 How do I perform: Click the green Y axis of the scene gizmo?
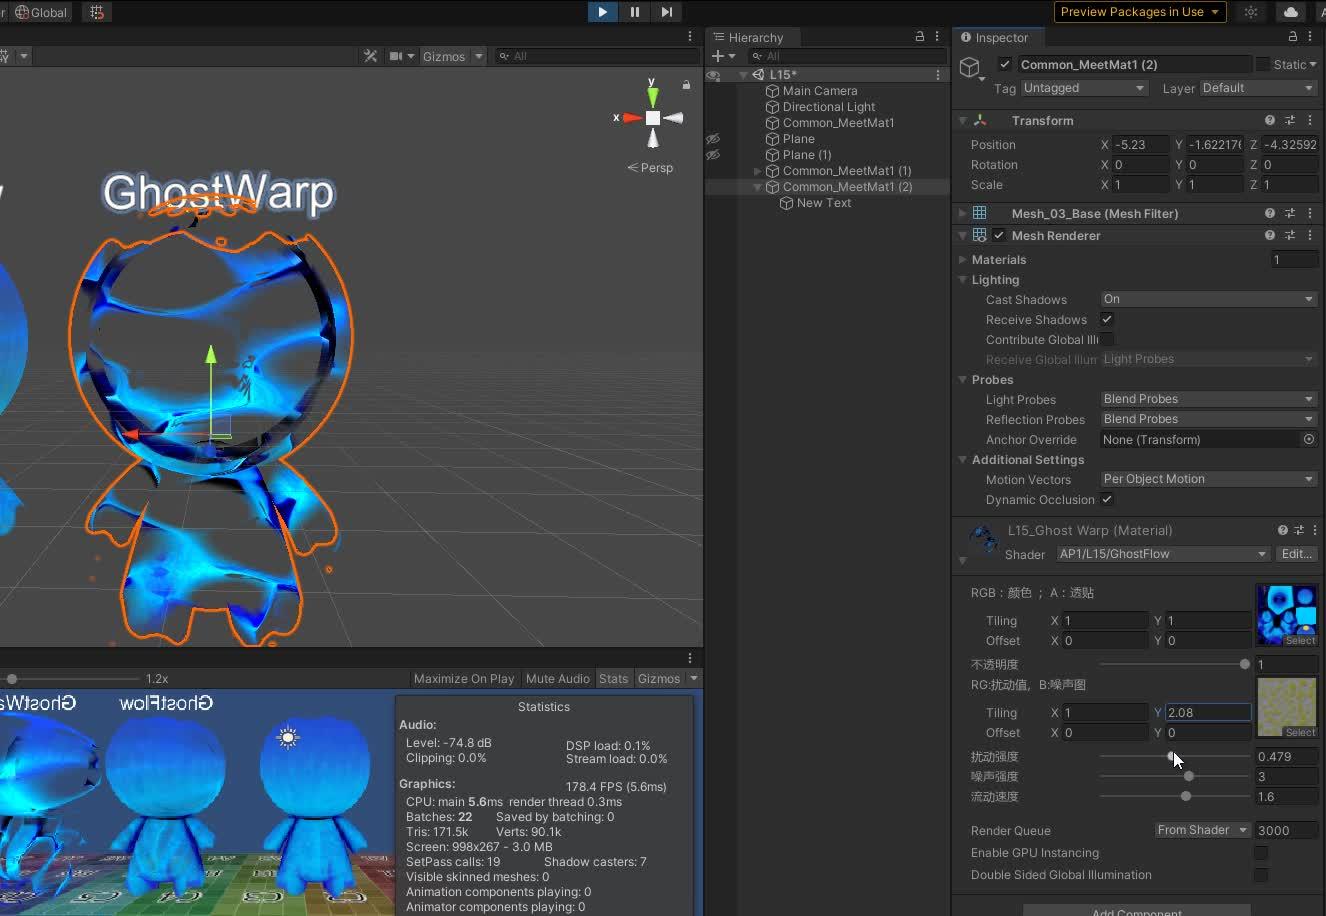tap(652, 96)
